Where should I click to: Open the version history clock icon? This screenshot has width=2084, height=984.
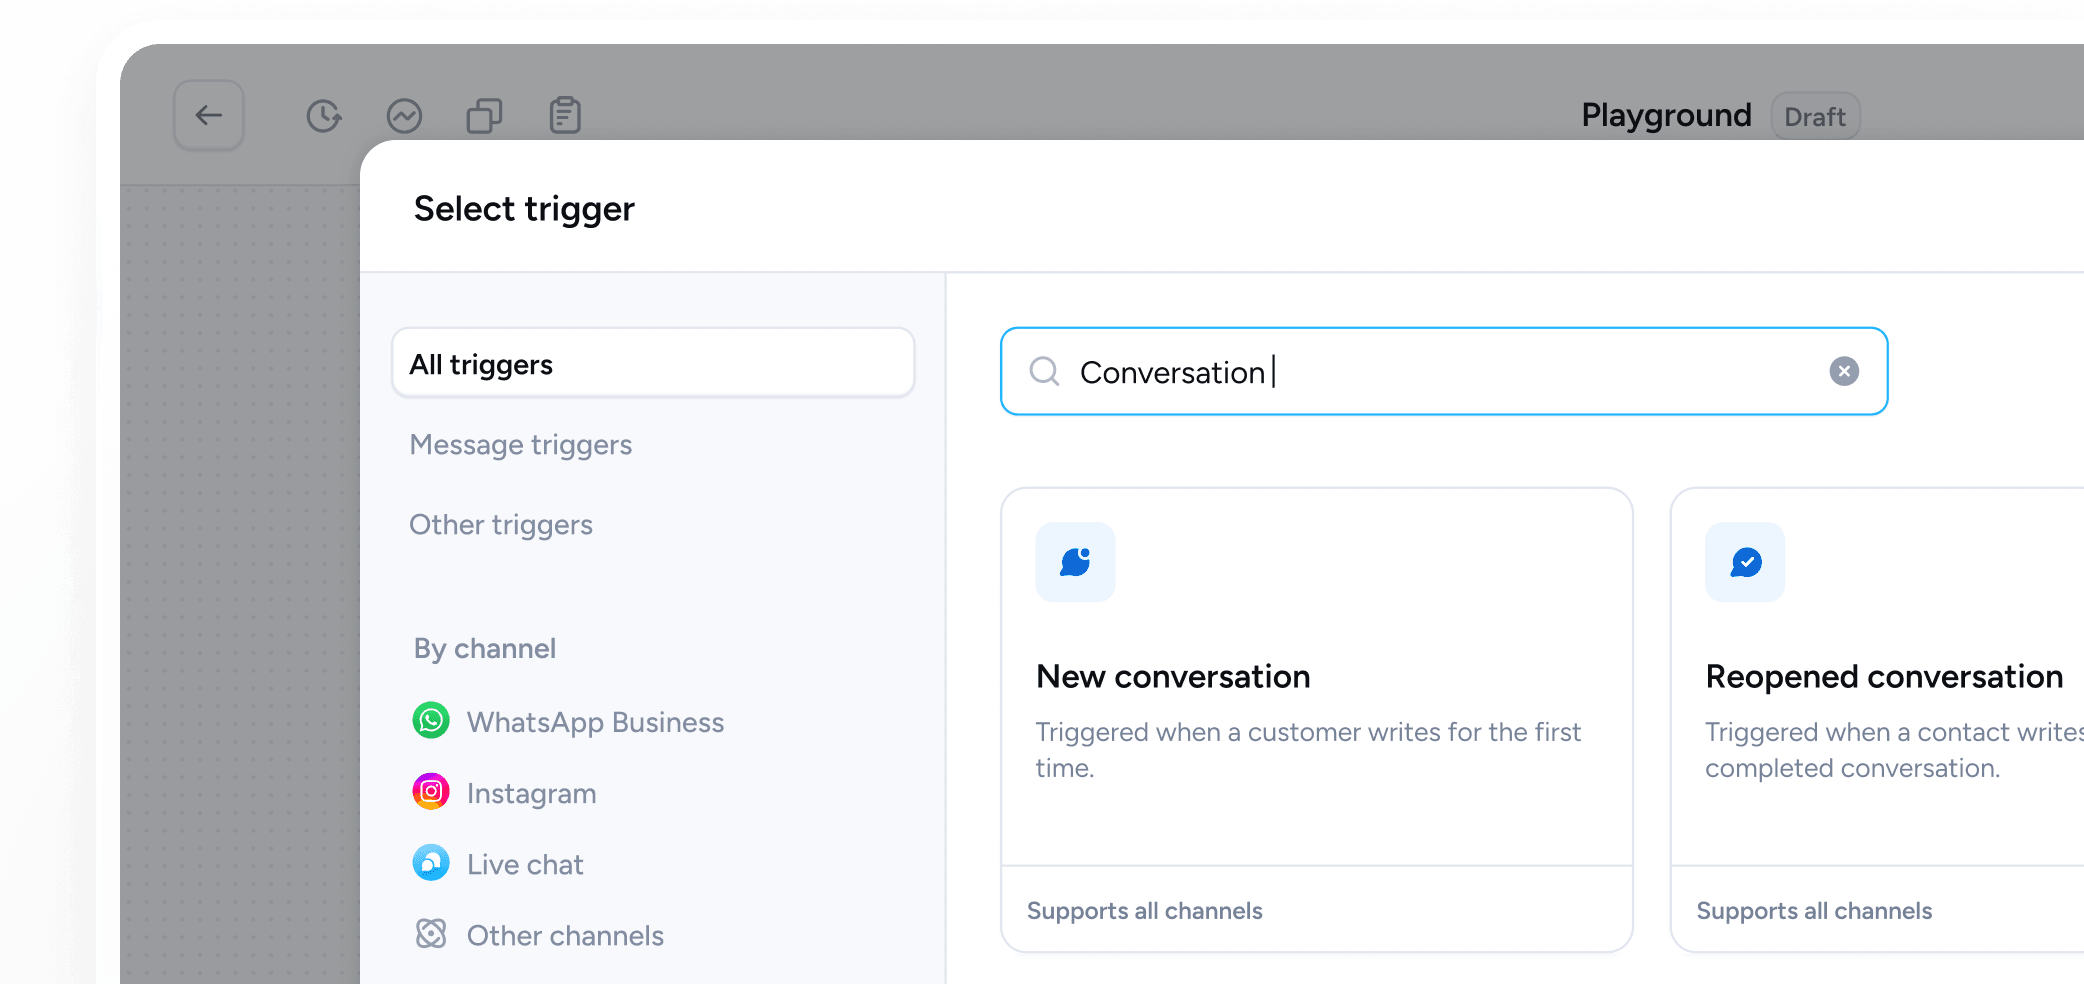[324, 116]
